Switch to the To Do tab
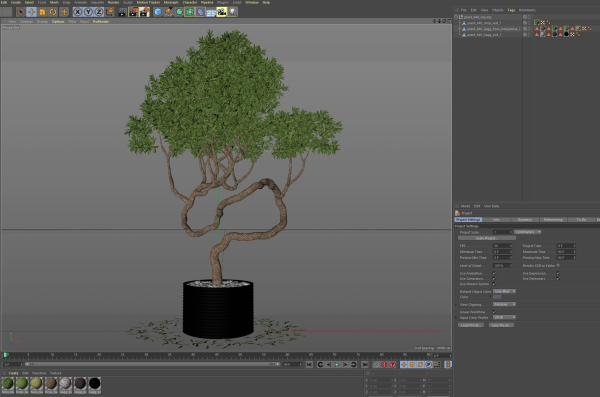Viewport: 600px width, 397px height. 582,220
